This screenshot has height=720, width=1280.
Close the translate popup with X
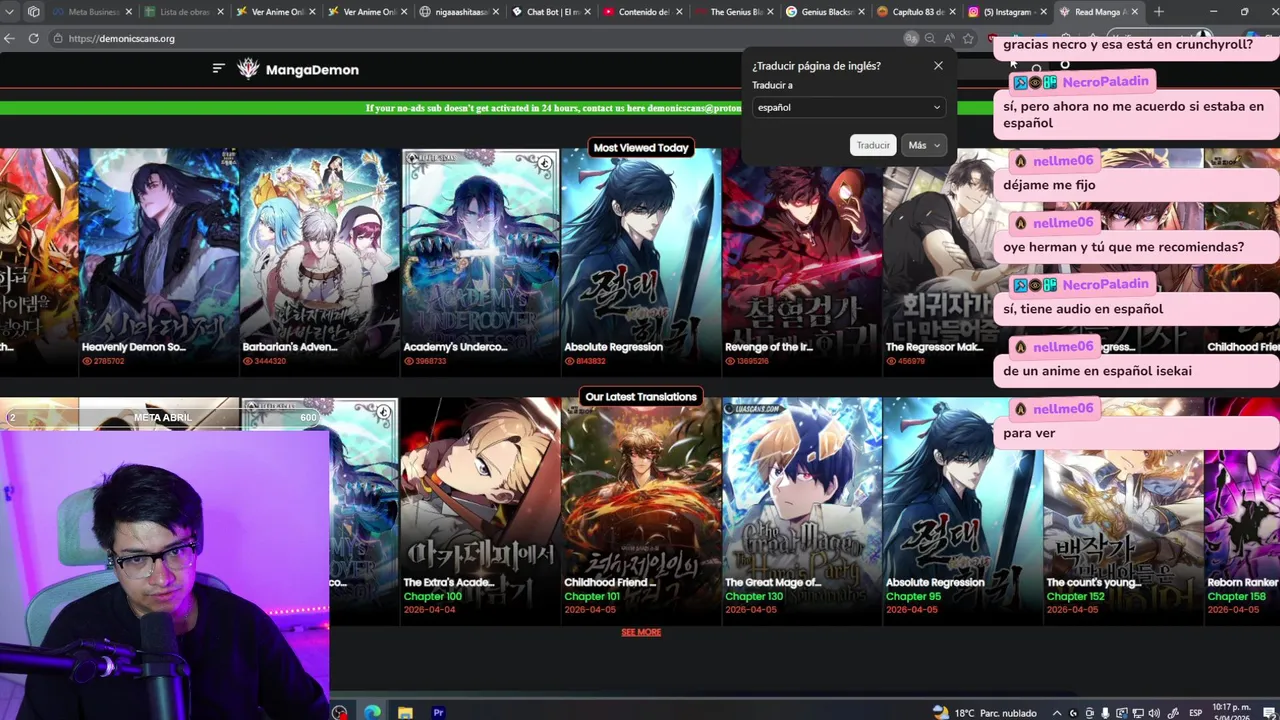pos(938,65)
